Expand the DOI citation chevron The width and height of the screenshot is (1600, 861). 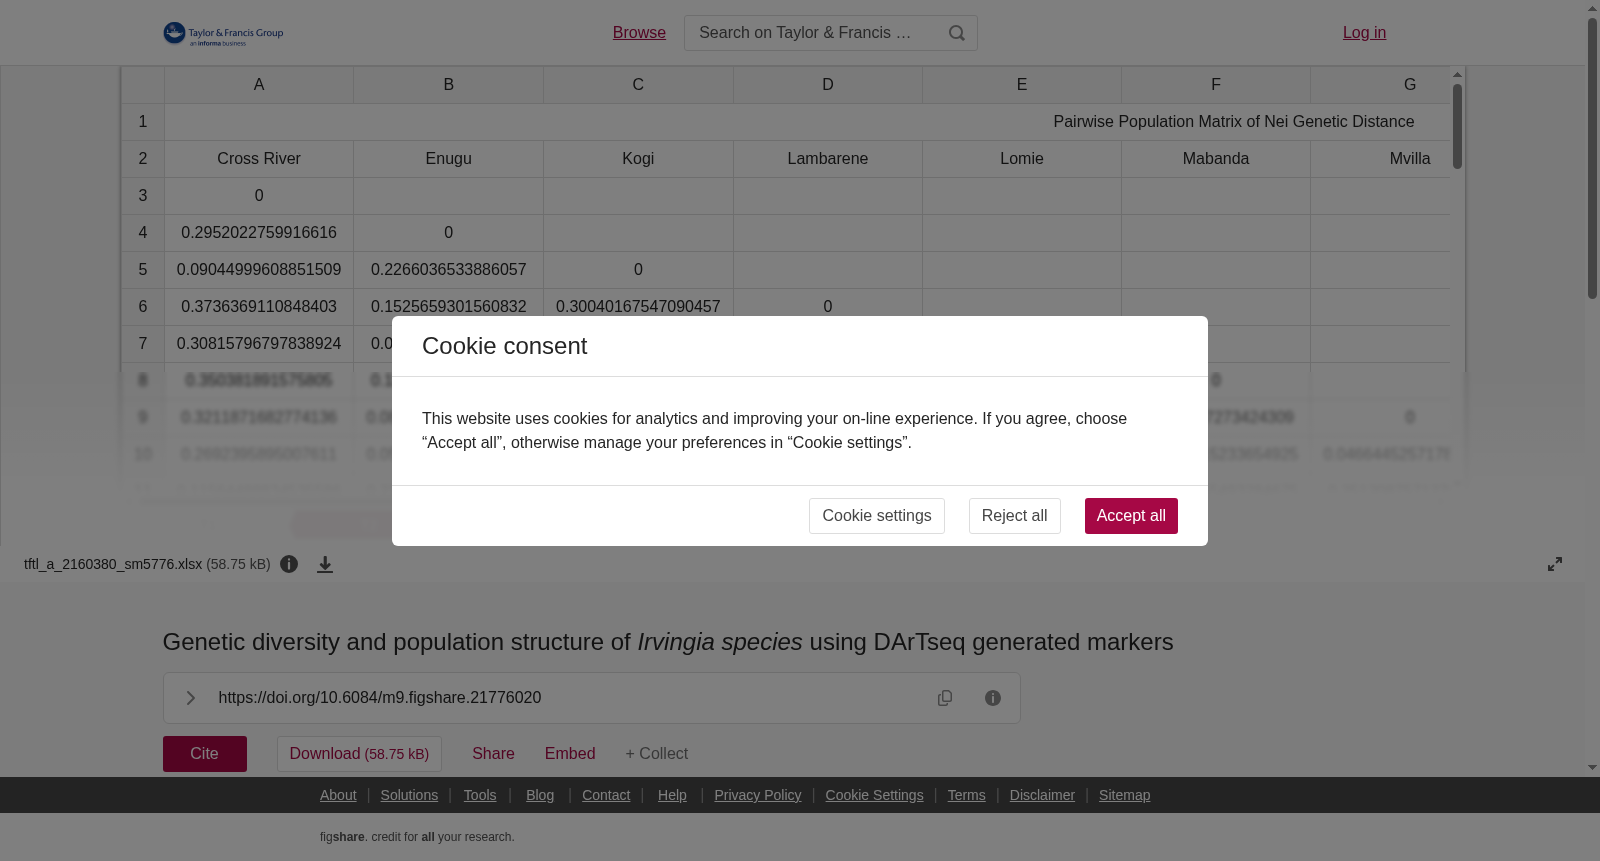pyautogui.click(x=190, y=698)
